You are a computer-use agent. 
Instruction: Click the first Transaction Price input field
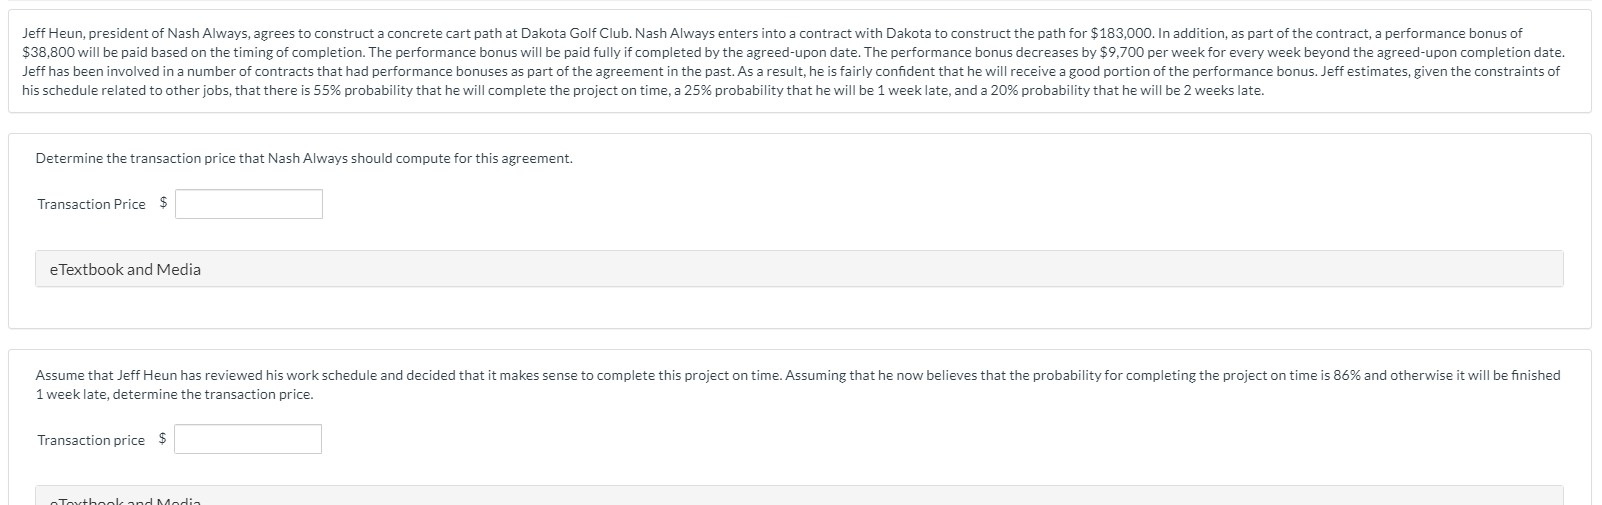coord(249,204)
